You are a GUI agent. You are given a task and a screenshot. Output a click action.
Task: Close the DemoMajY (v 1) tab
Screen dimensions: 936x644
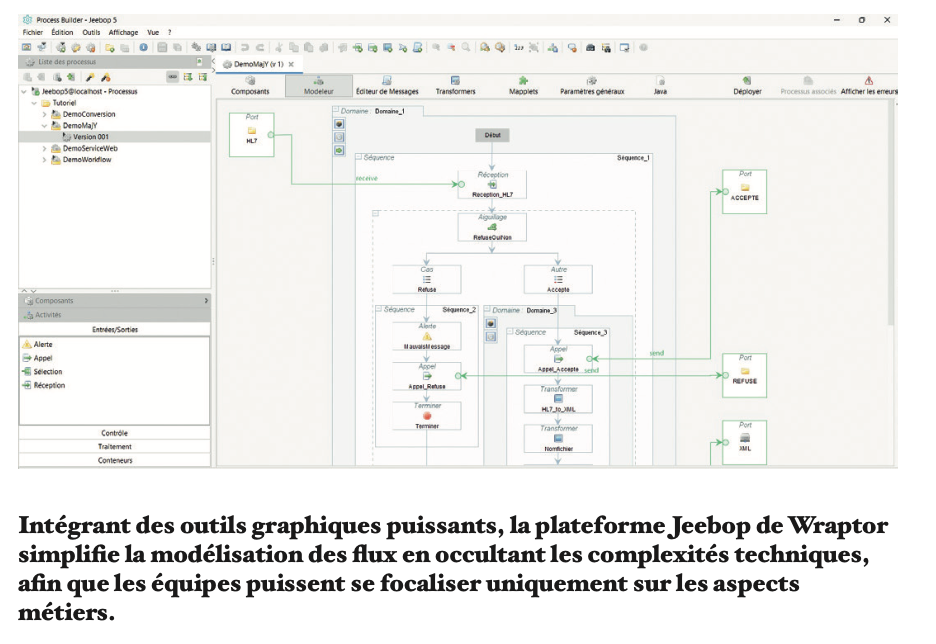coord(290,64)
